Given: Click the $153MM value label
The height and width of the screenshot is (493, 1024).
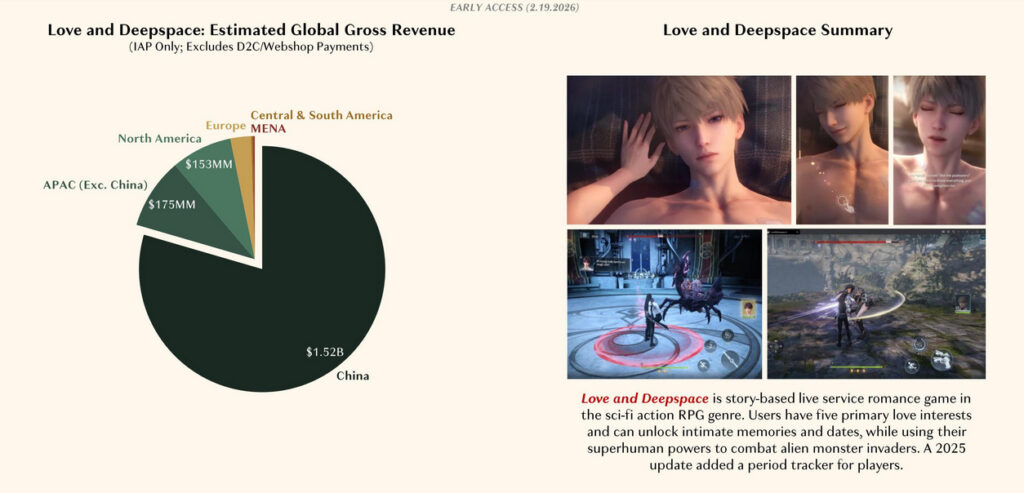Looking at the screenshot, I should point(209,165).
